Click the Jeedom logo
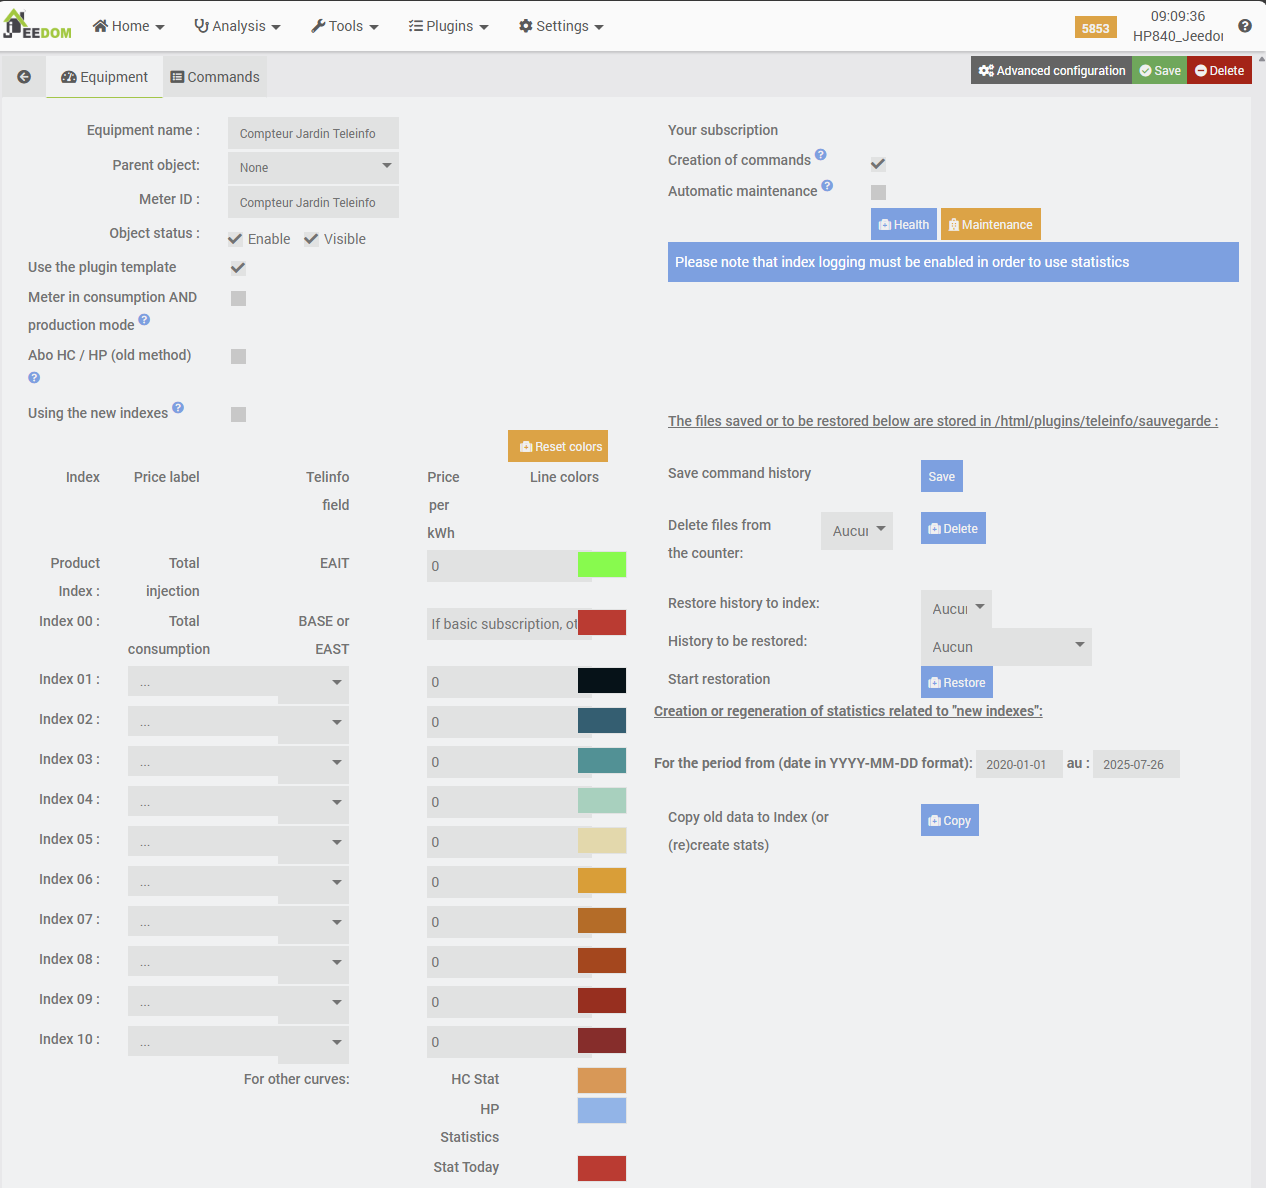The height and width of the screenshot is (1188, 1266). (x=38, y=26)
